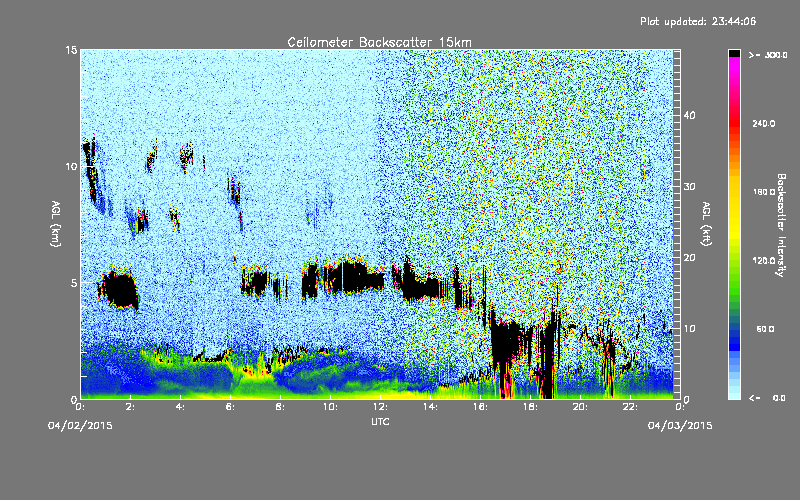The height and width of the screenshot is (500, 800).
Task: Click the '>= 300.0' colorbar maximum label
Action: click(x=768, y=55)
